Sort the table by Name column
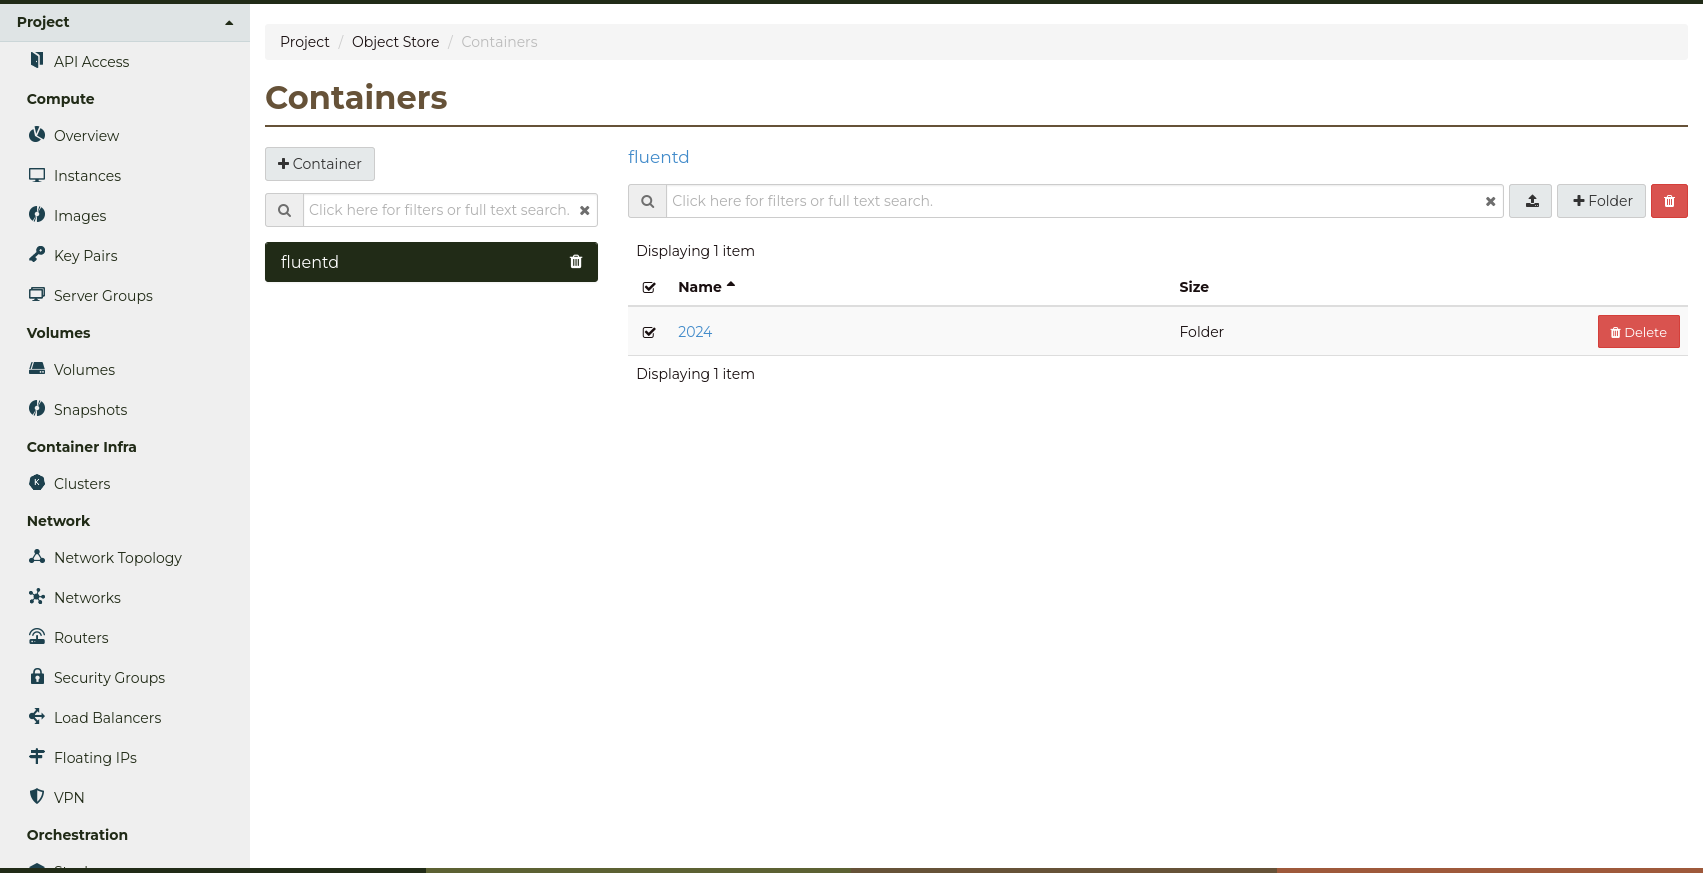 coord(706,287)
